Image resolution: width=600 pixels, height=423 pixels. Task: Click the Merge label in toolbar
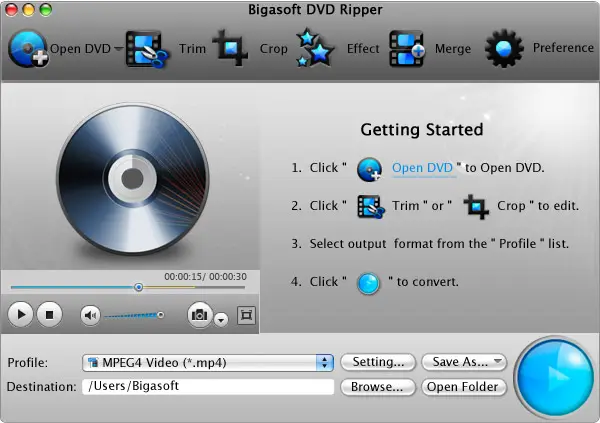pyautogui.click(x=453, y=49)
